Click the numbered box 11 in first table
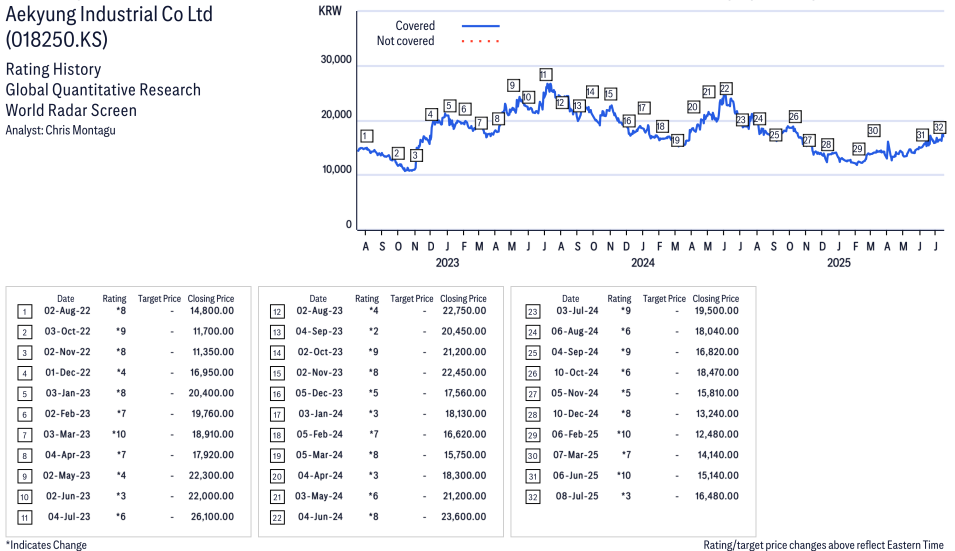 [24, 518]
